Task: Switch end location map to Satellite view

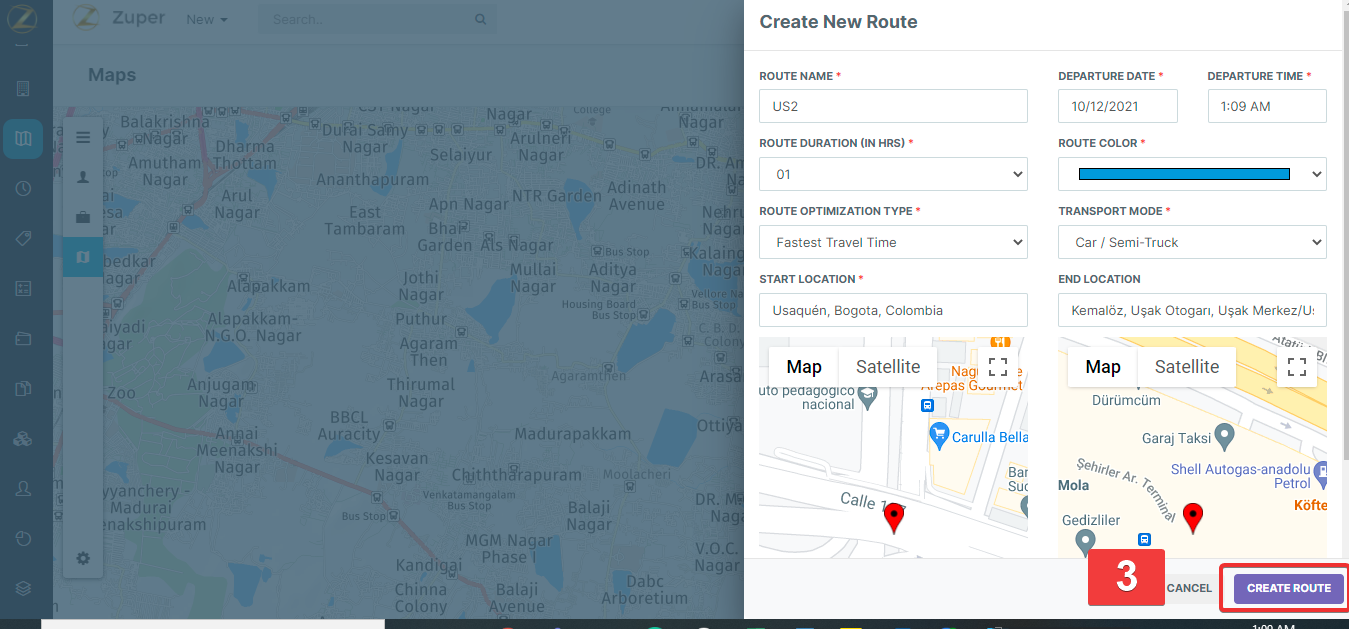Action: coord(1186,367)
